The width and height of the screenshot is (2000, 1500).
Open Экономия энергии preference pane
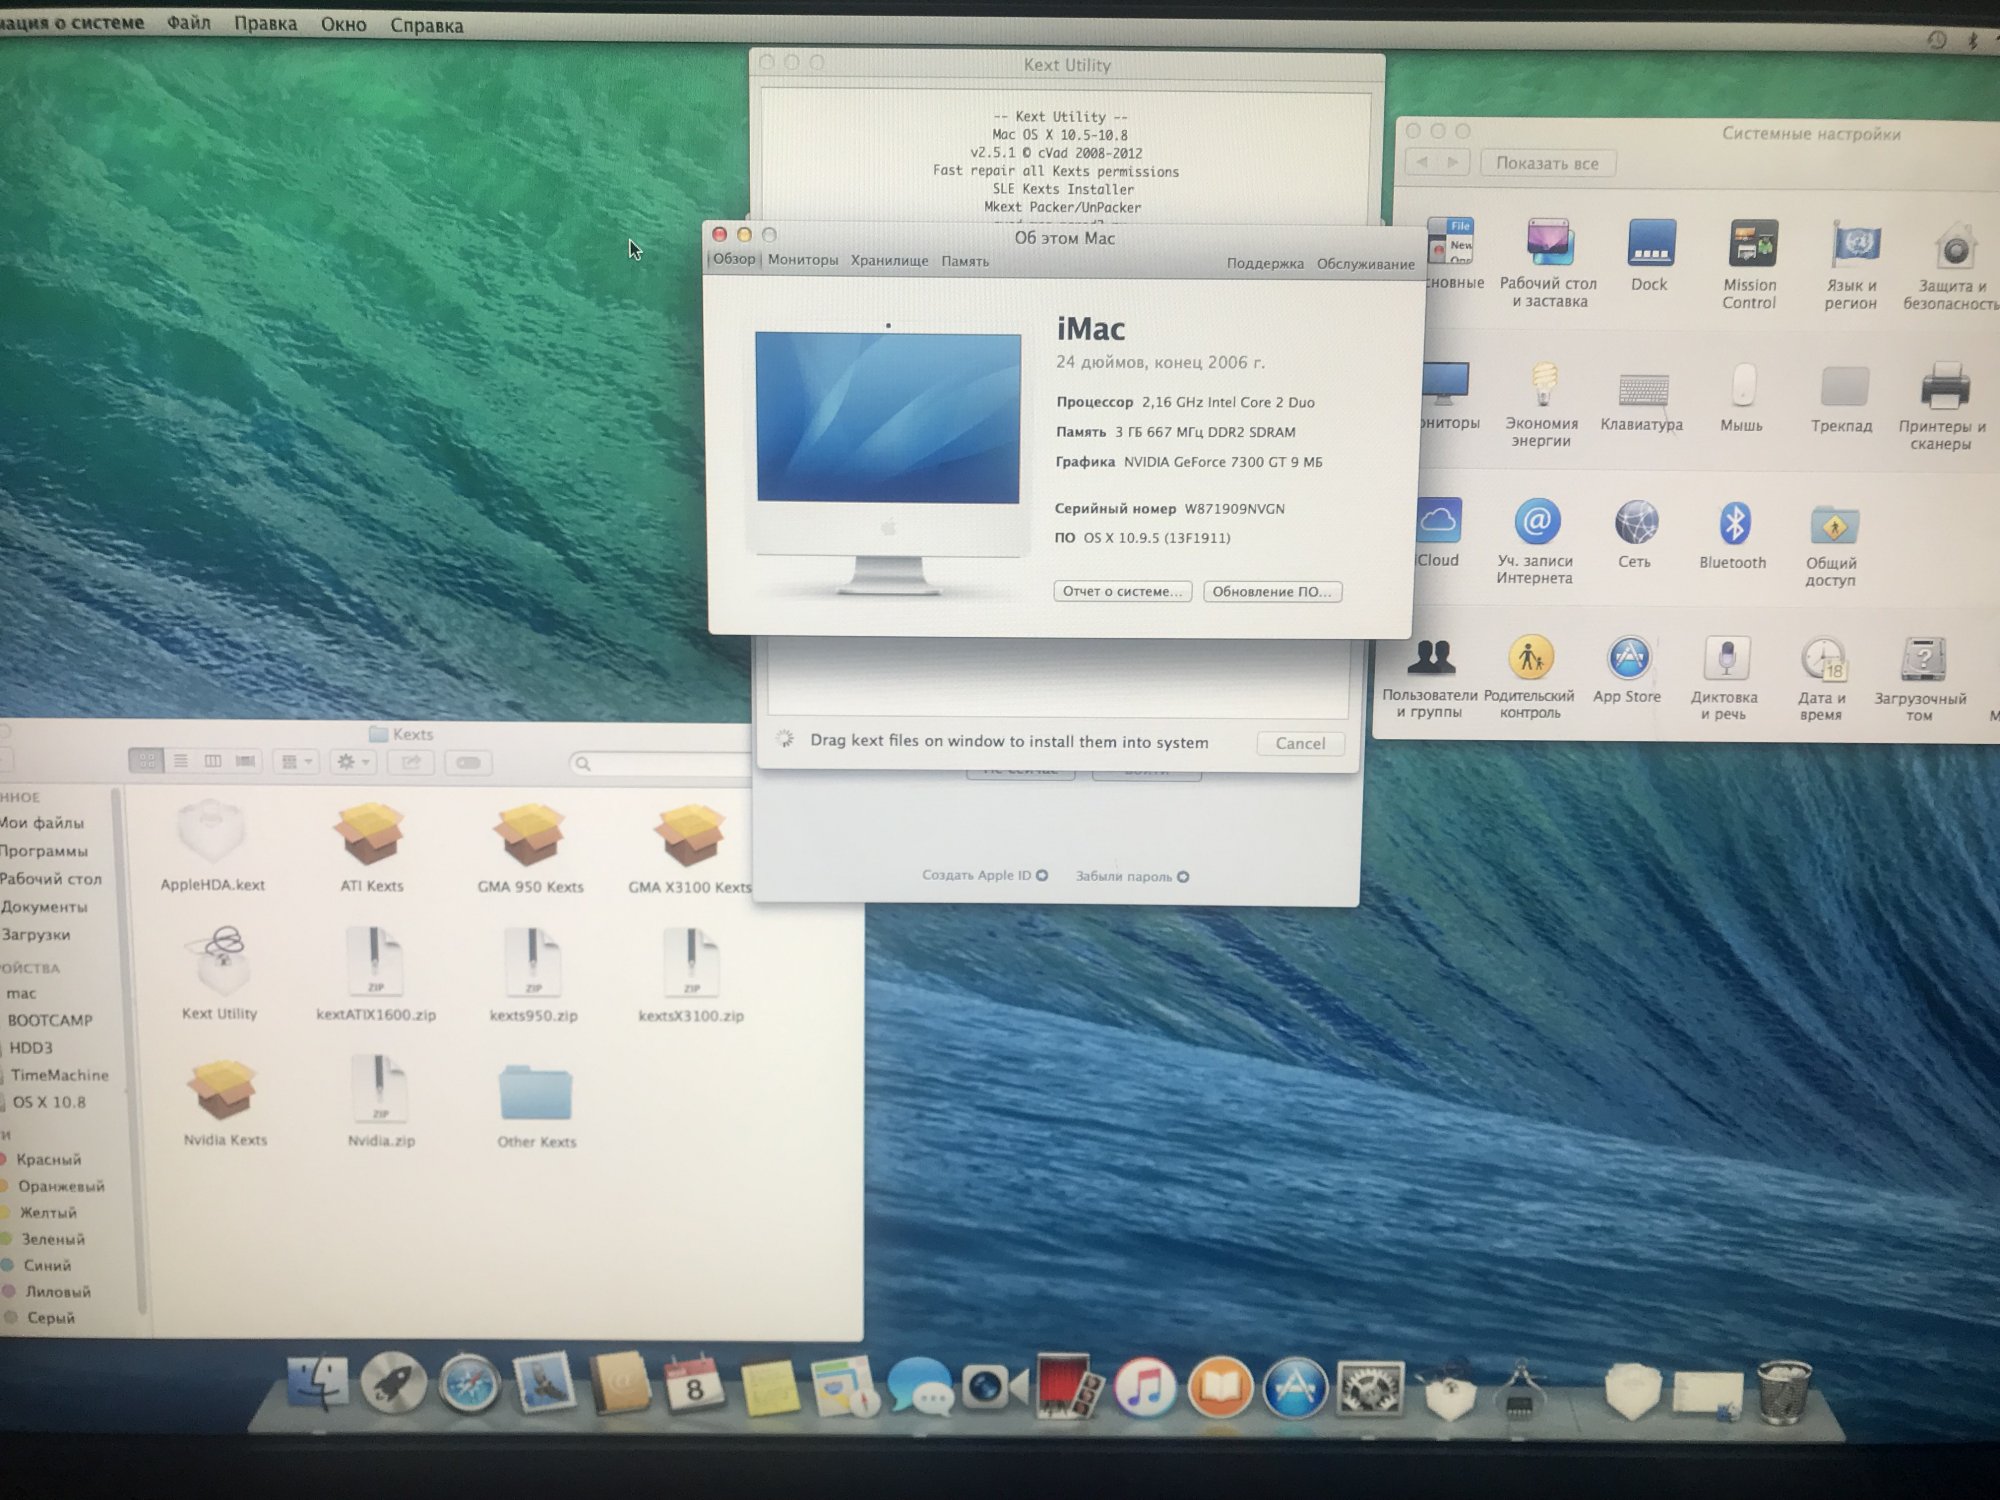coord(1542,404)
